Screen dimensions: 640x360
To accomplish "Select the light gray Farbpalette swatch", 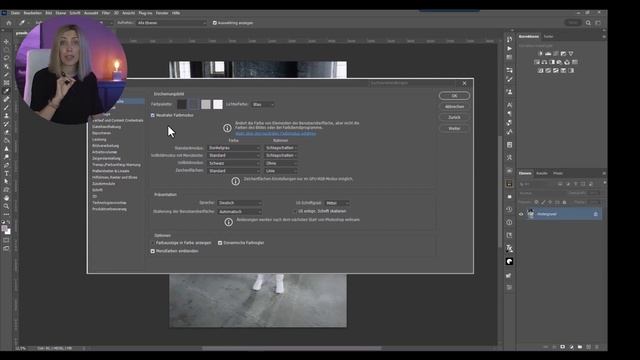I will (x=206, y=104).
